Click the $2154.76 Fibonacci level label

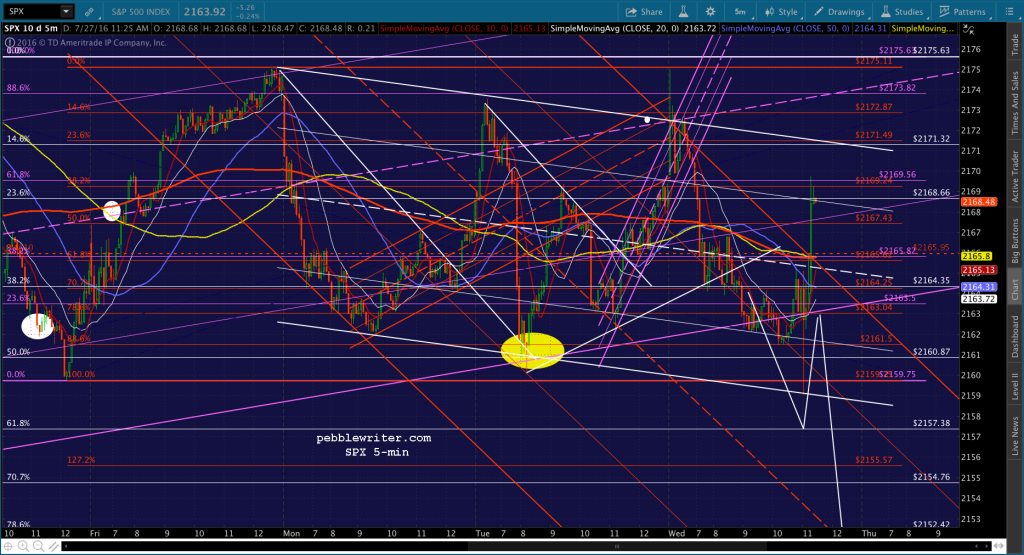pyautogui.click(x=931, y=477)
